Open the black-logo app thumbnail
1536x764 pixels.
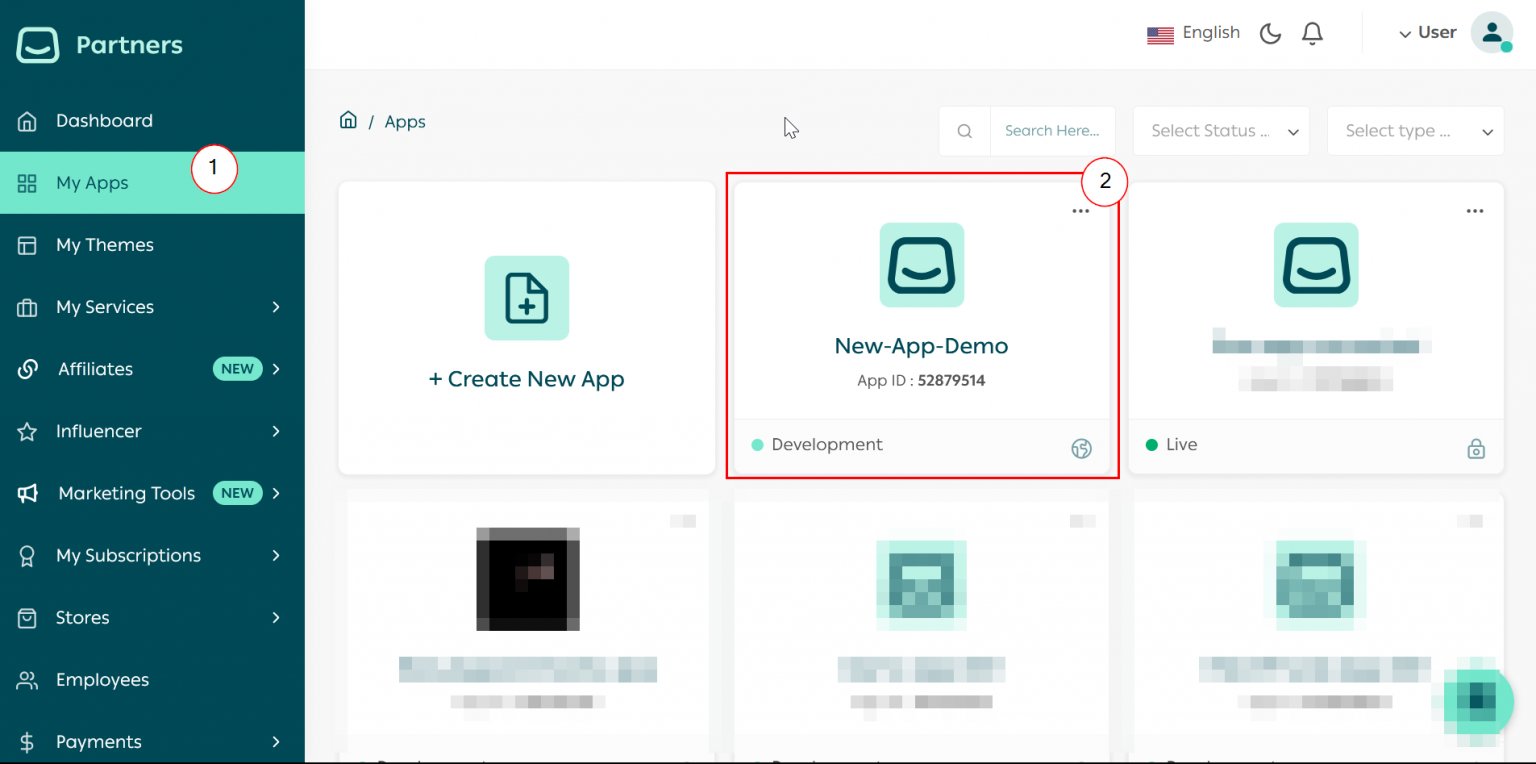point(528,578)
